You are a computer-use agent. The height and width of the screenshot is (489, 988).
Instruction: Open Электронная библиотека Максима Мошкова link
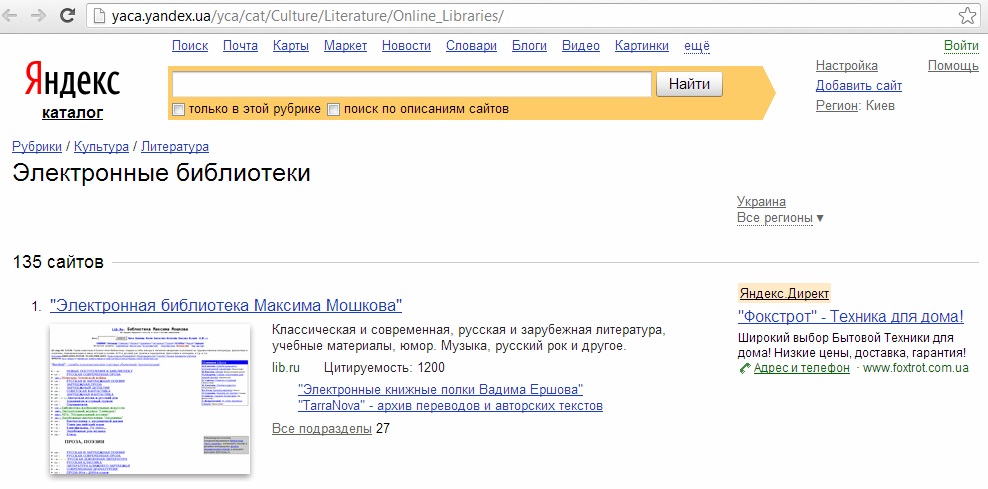[x=226, y=306]
